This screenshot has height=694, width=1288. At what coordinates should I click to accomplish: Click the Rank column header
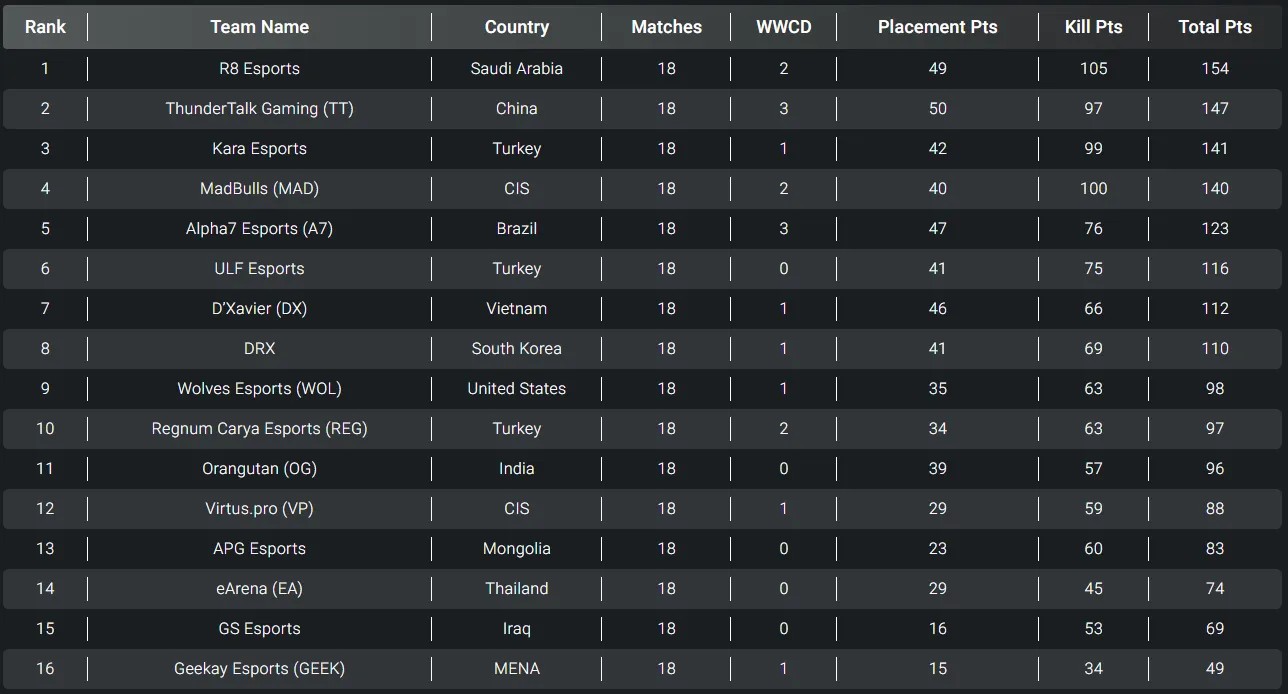pos(45,27)
